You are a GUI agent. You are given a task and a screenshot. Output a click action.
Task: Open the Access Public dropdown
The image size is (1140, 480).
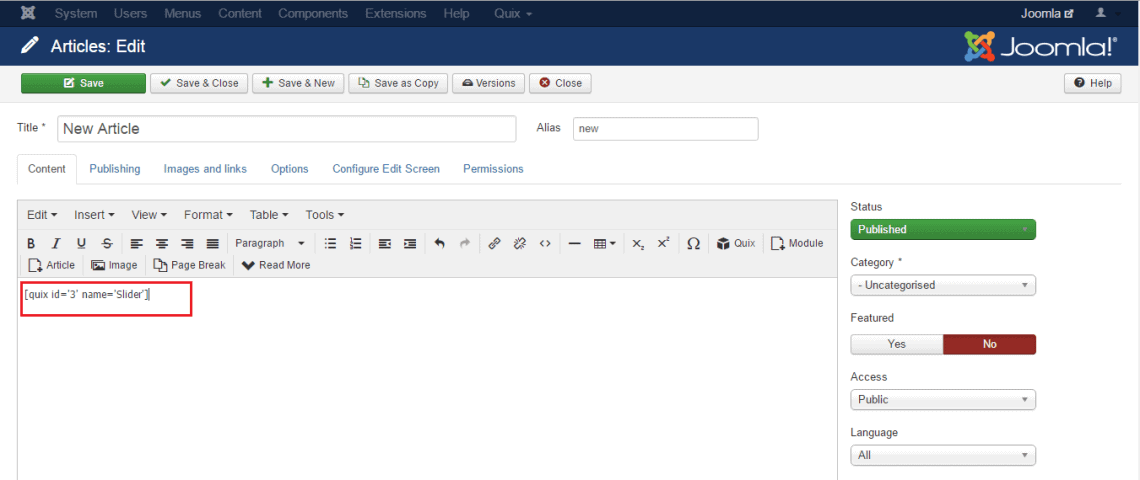(942, 399)
